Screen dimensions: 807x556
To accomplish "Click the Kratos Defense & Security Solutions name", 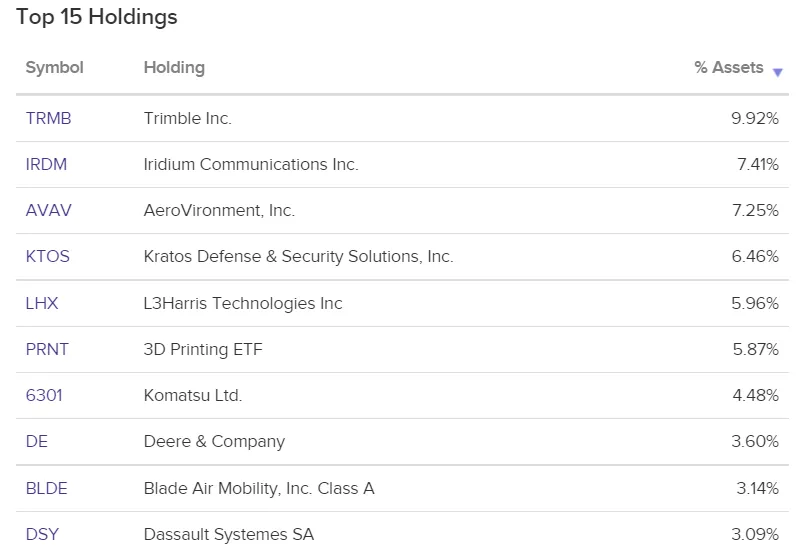I will coord(299,256).
